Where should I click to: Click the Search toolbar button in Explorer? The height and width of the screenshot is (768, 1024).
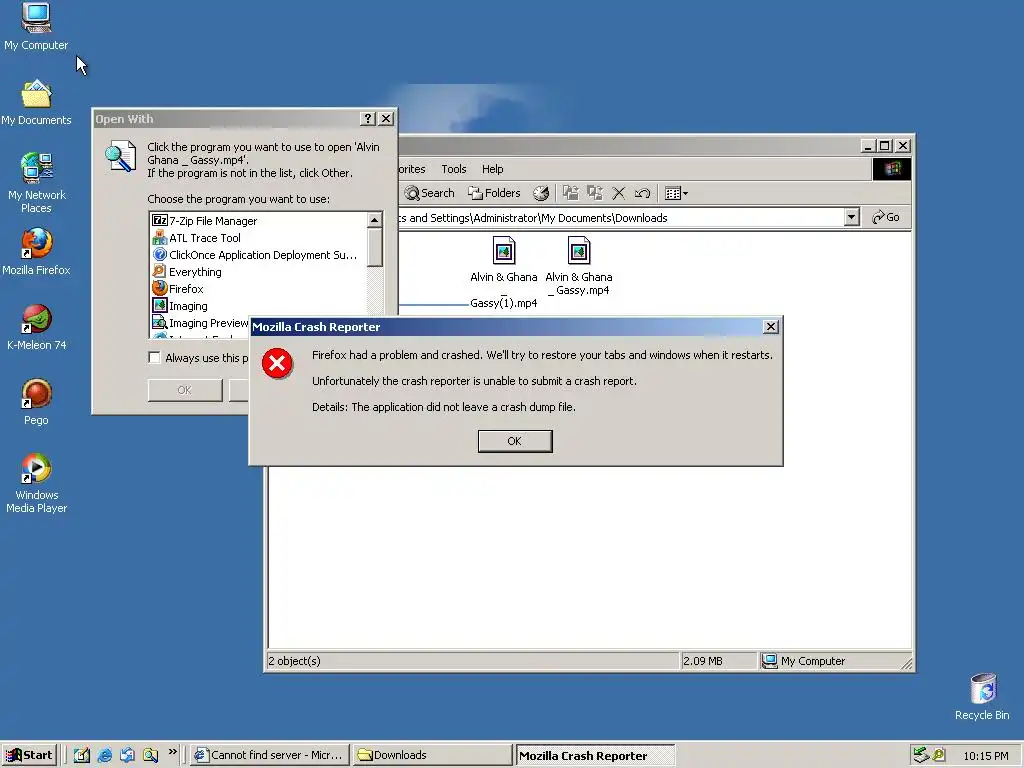tap(429, 193)
